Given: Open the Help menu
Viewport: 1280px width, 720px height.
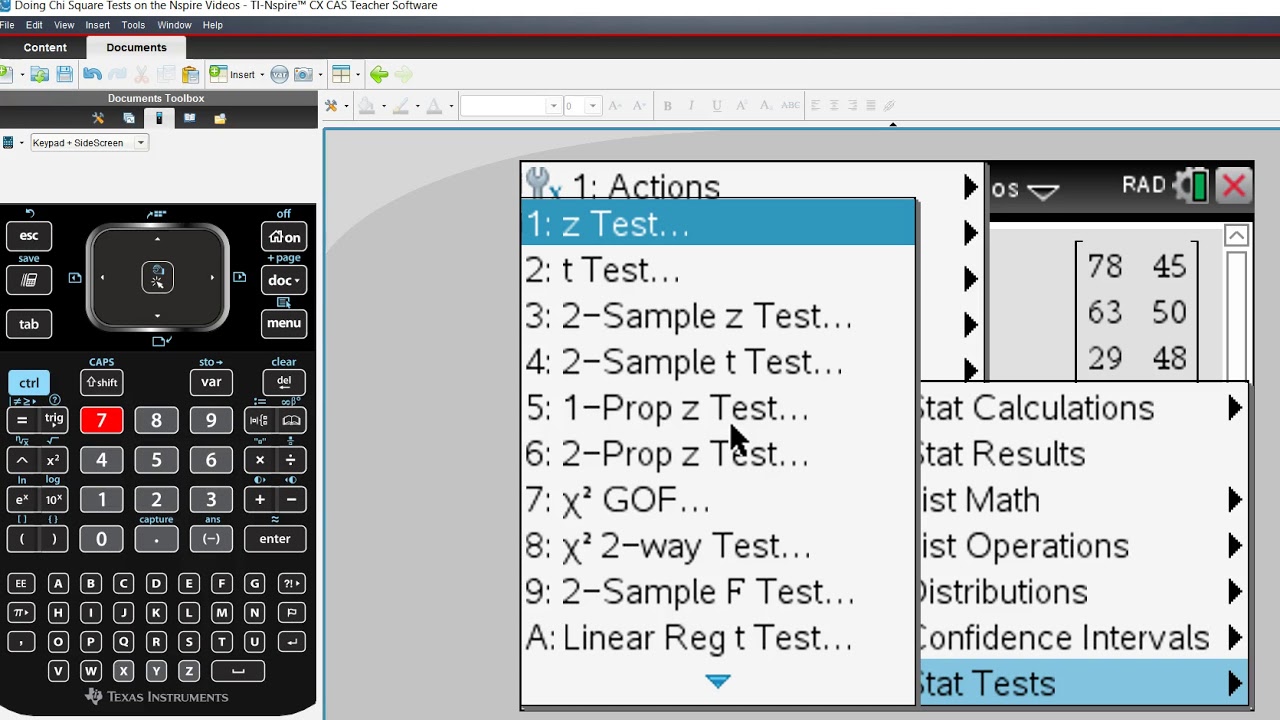Looking at the screenshot, I should click(213, 25).
